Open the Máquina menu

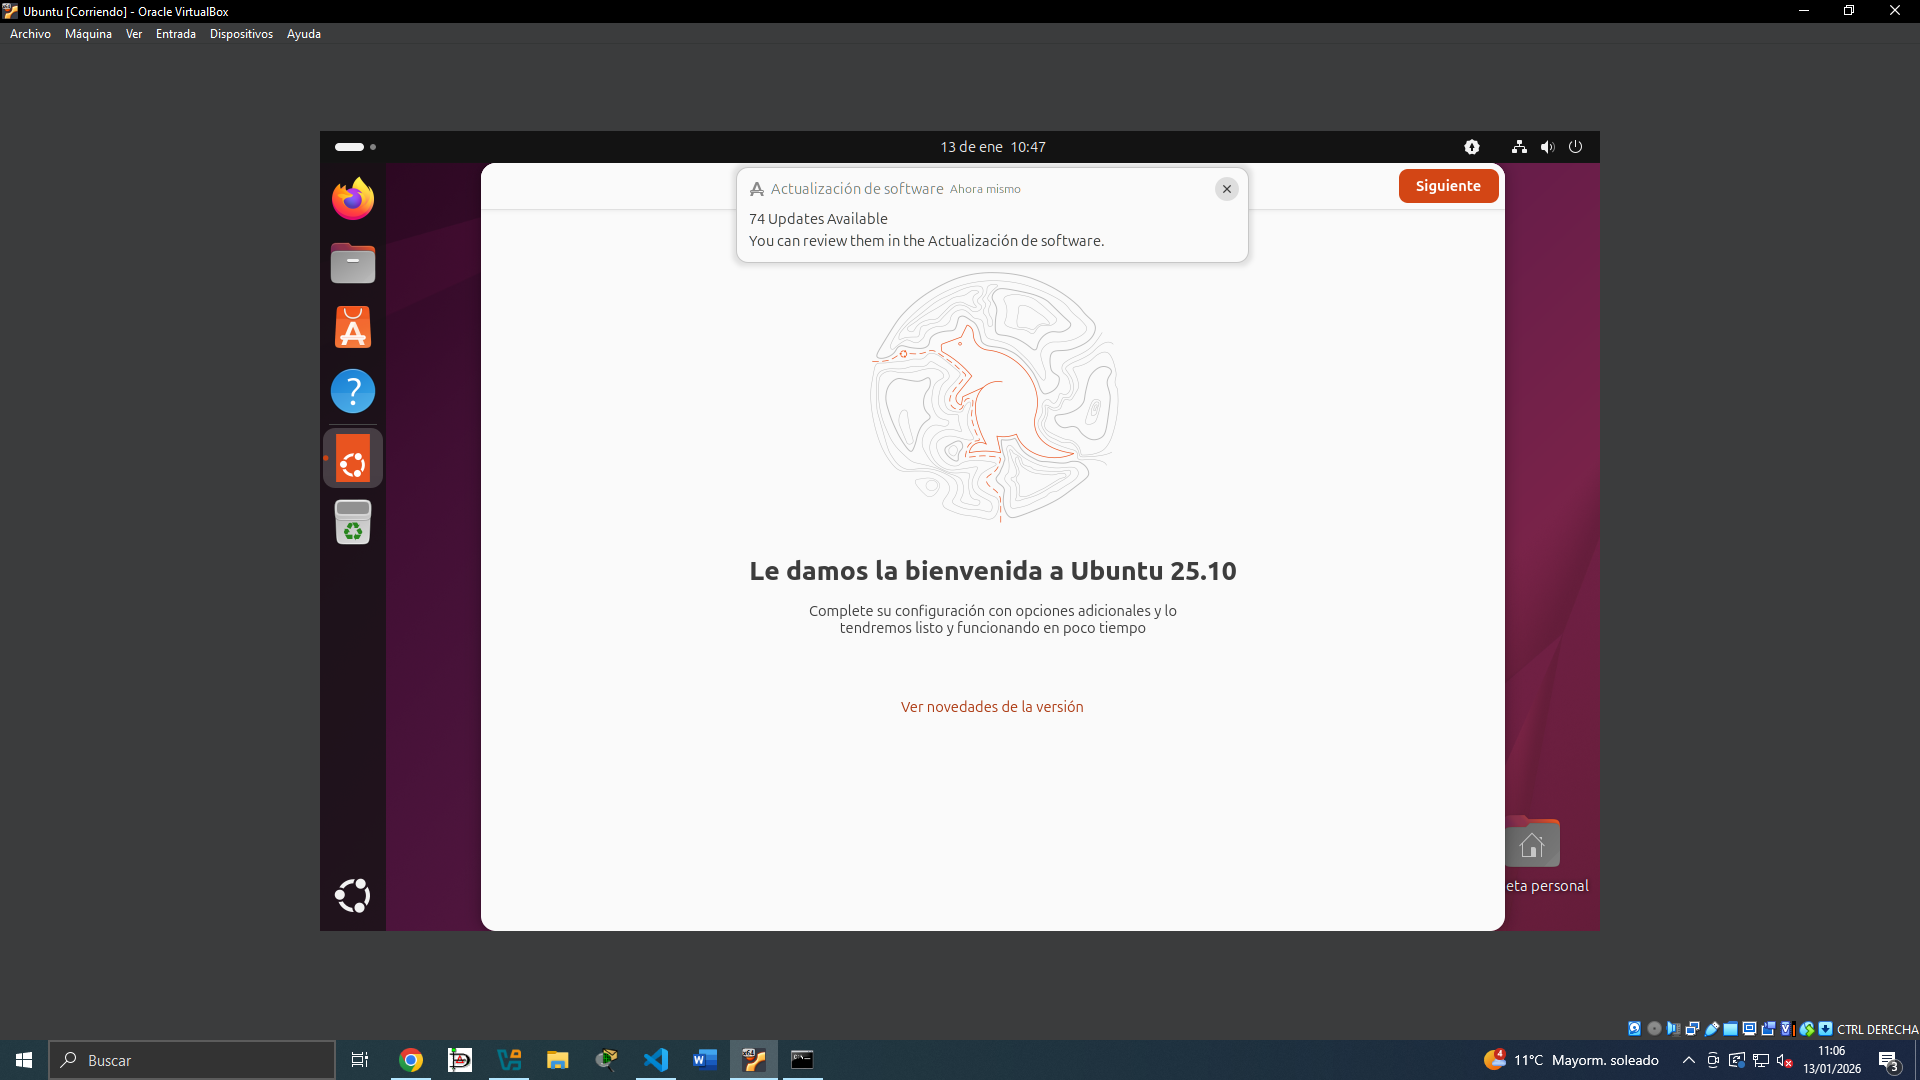pyautogui.click(x=88, y=34)
